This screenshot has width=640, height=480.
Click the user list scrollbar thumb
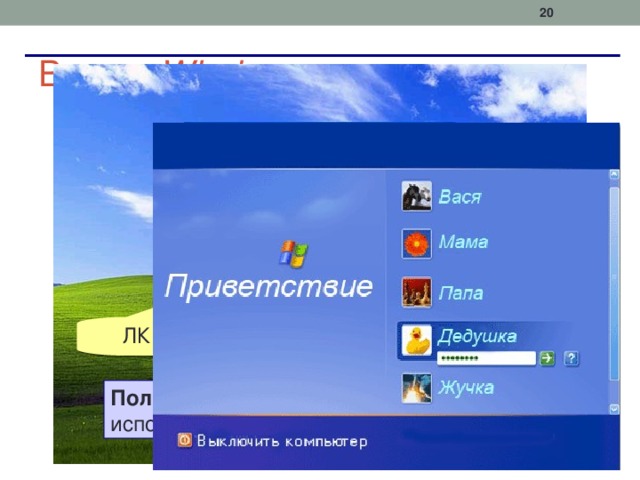click(x=614, y=284)
